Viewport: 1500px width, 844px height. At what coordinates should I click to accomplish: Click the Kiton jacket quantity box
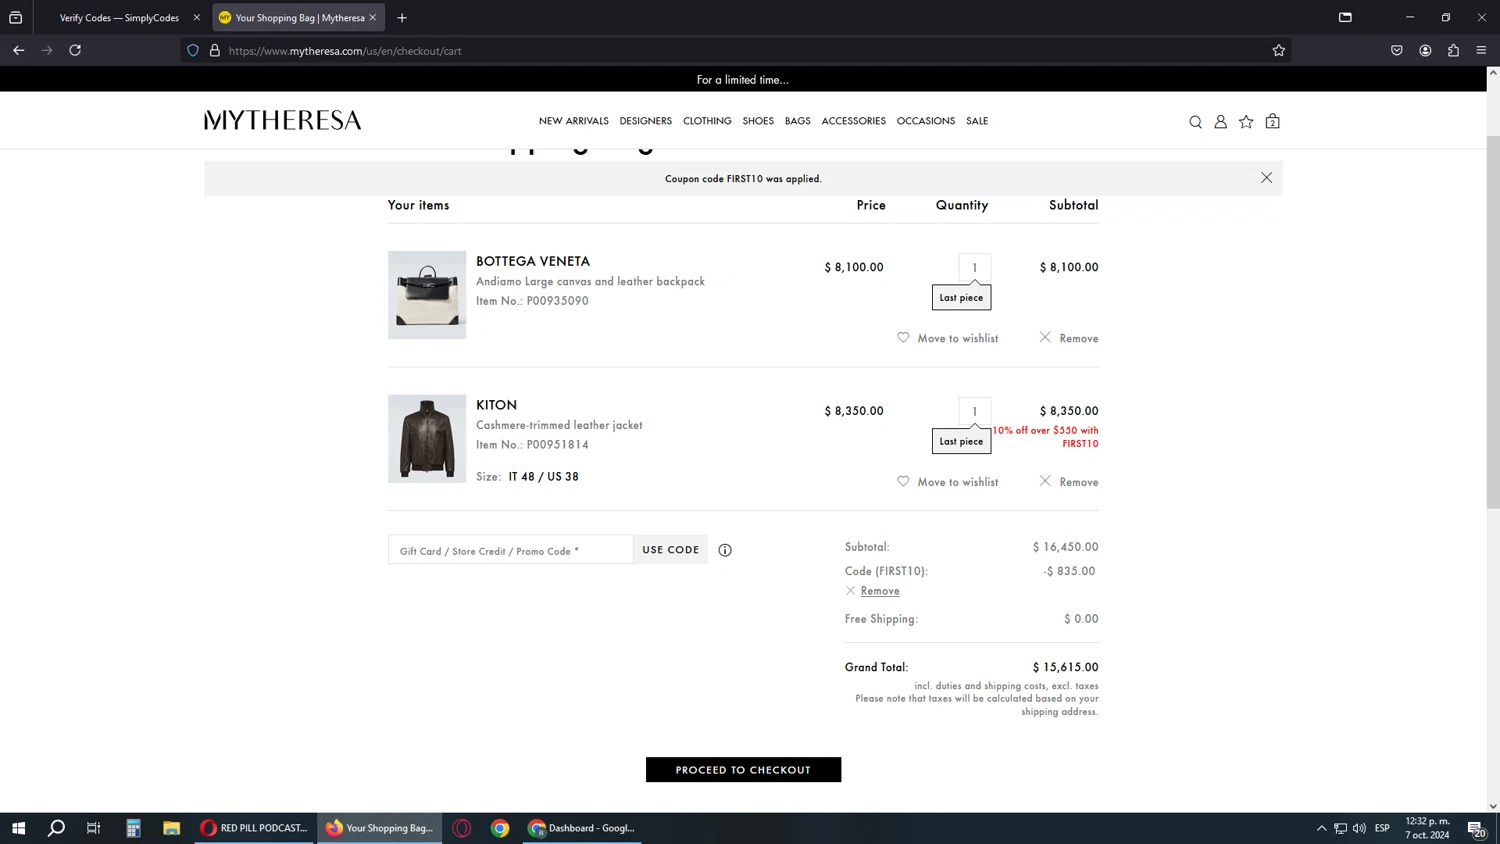(x=975, y=411)
